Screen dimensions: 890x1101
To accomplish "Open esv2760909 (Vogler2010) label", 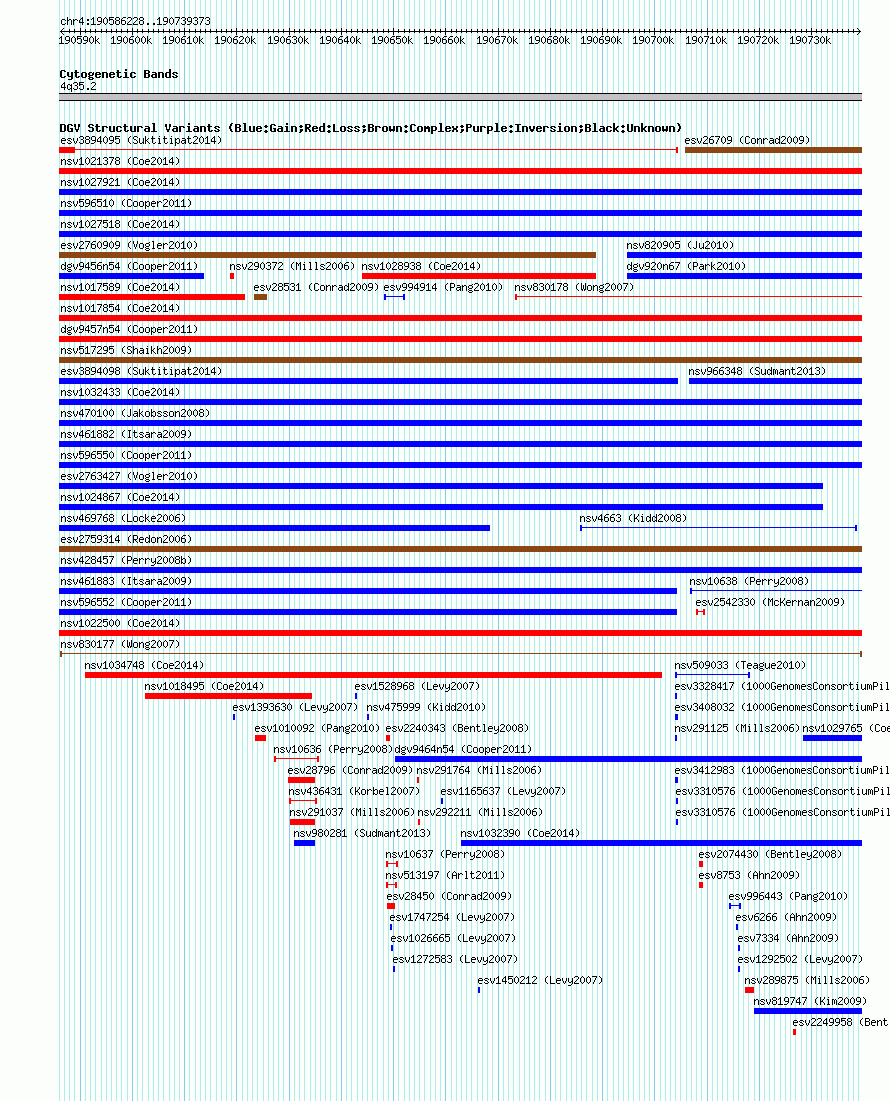I will tap(129, 246).
